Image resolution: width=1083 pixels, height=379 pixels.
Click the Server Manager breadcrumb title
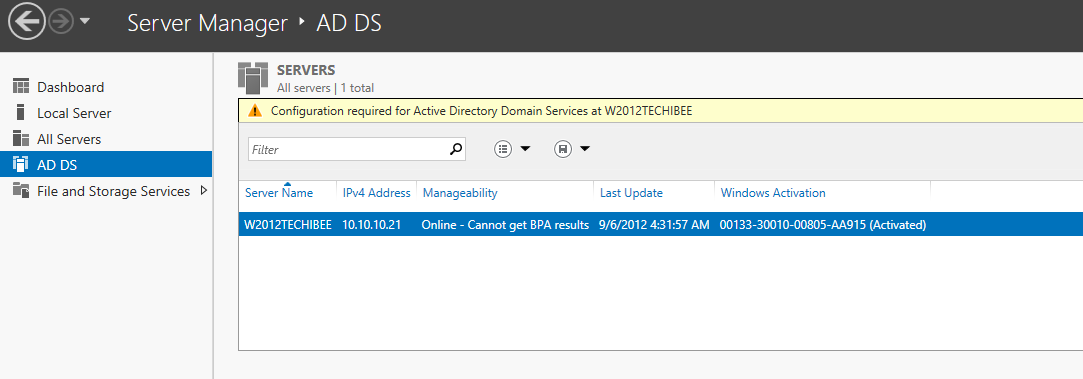[x=207, y=23]
